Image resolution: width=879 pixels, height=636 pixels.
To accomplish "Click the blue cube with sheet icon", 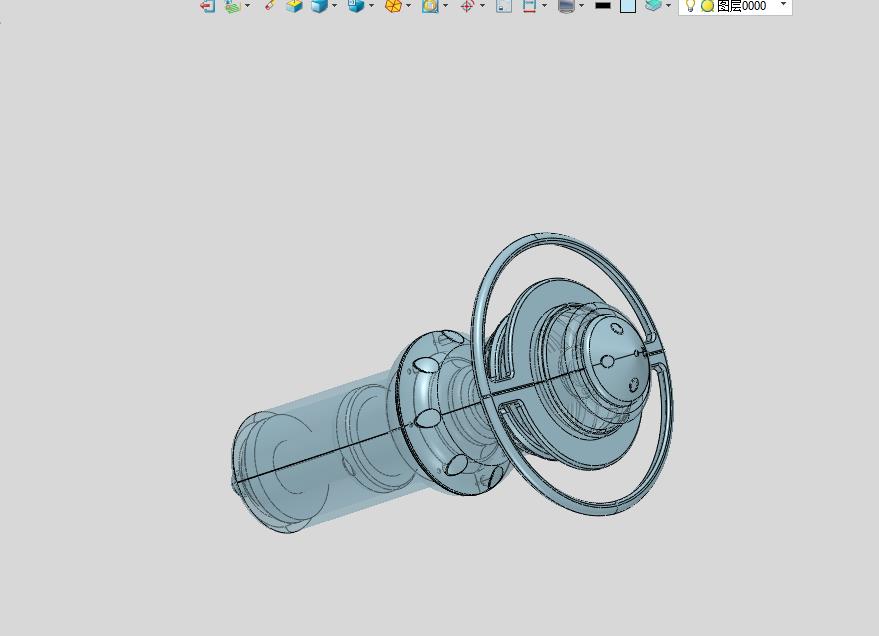I will tap(356, 6).
